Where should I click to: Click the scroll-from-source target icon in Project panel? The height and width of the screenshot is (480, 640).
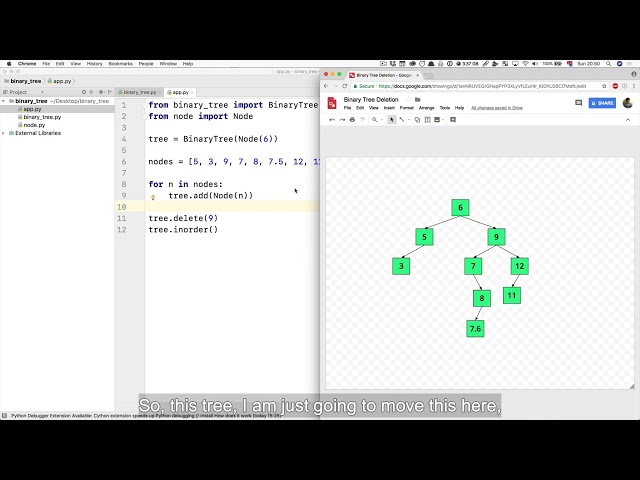[84, 92]
